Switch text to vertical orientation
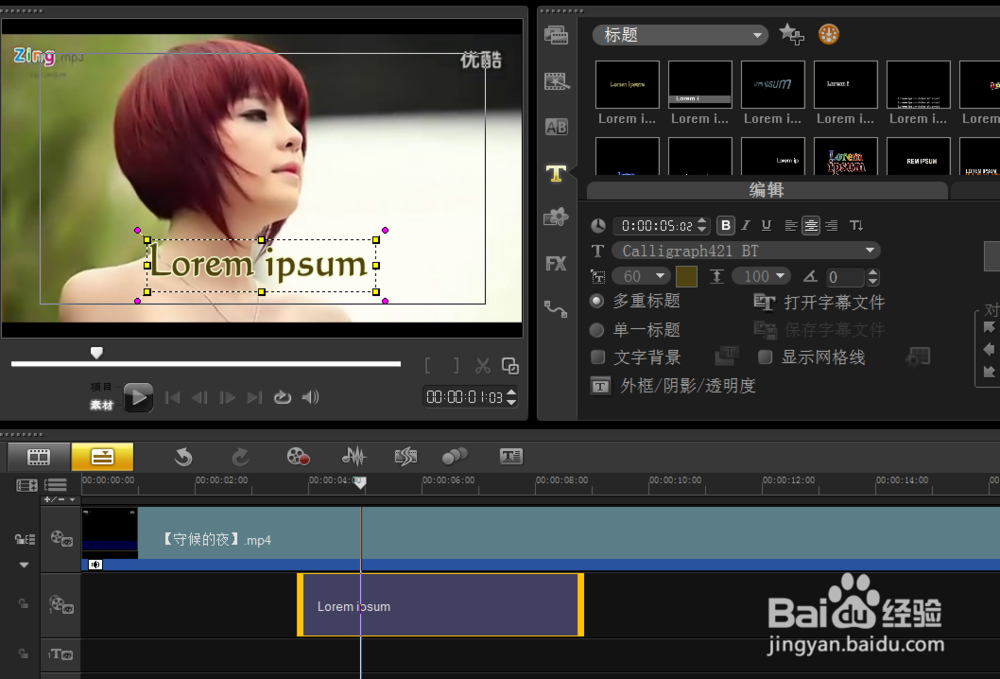The height and width of the screenshot is (679, 1000). pyautogui.click(x=857, y=226)
